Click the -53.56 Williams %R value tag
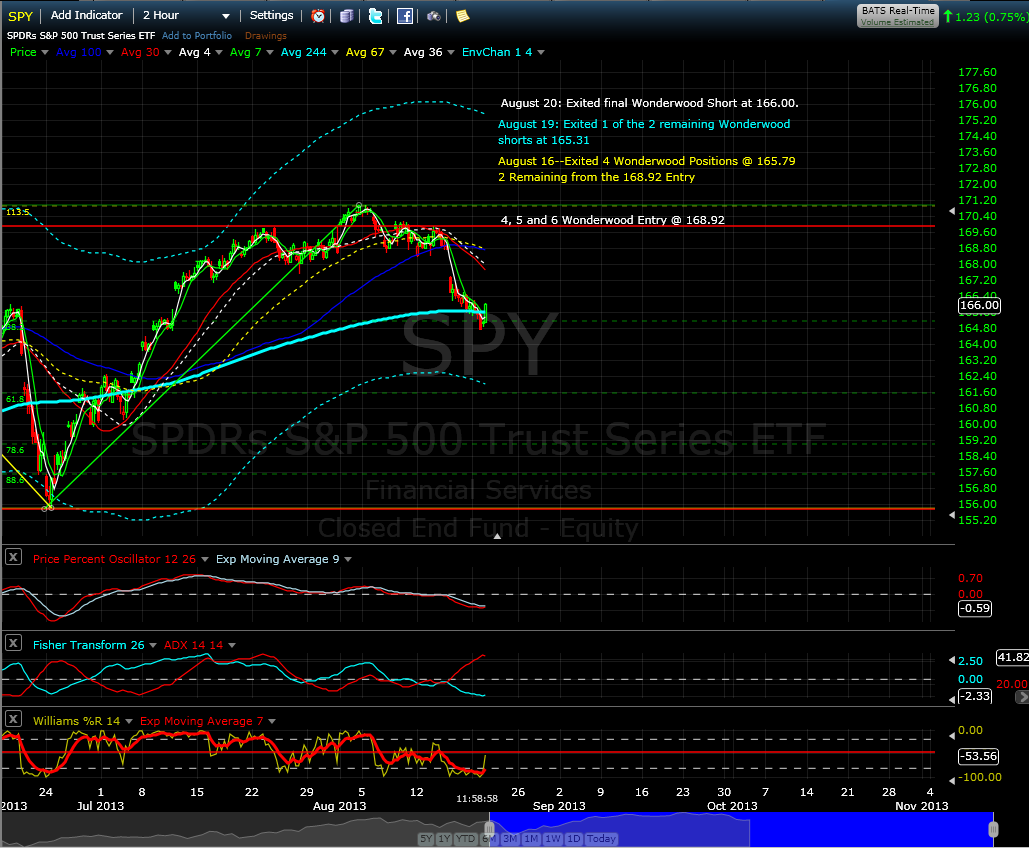Image resolution: width=1029 pixels, height=848 pixels. 978,756
